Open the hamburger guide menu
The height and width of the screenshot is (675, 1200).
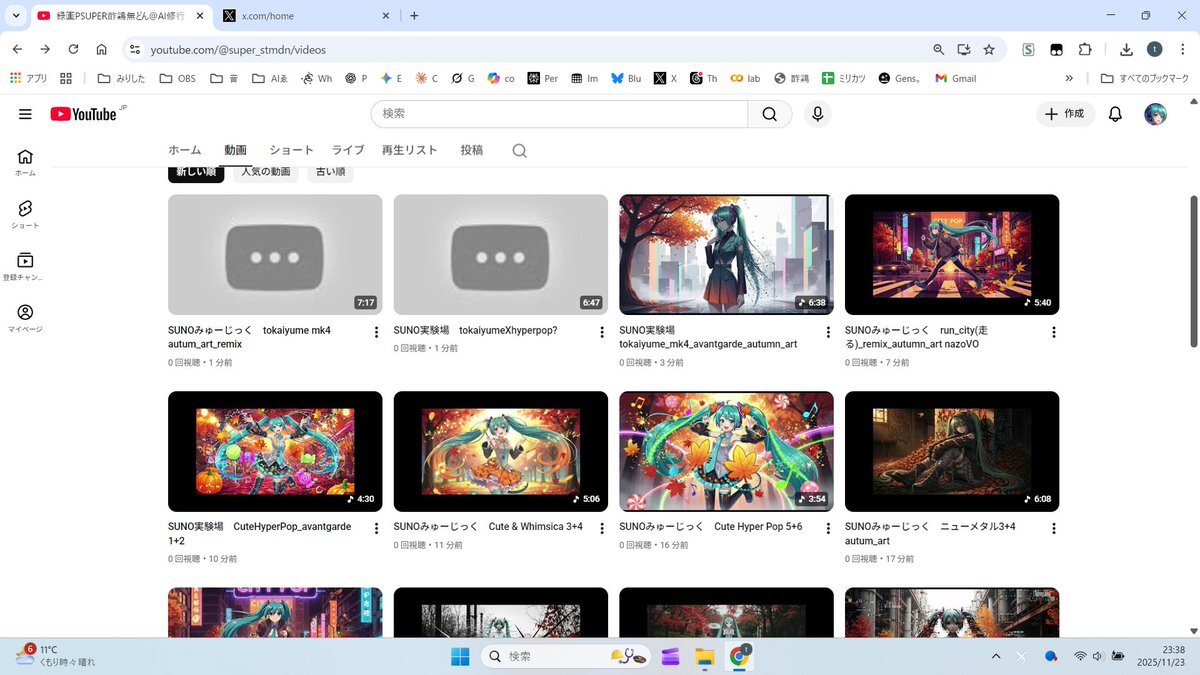(x=25, y=114)
